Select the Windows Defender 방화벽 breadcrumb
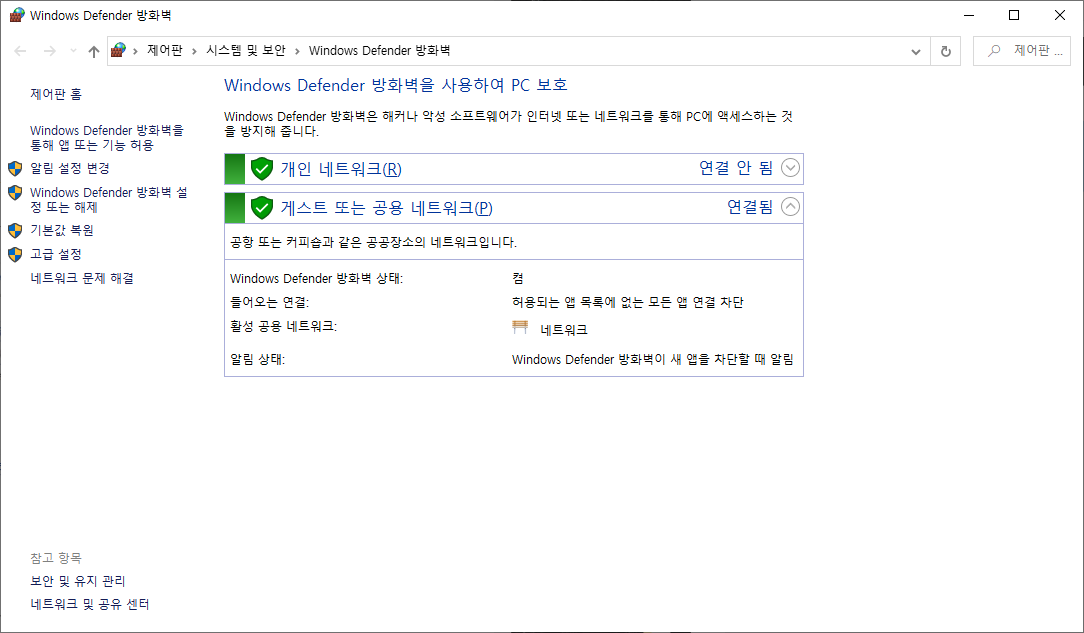Screen dimensions: 1084x633 pos(380,50)
